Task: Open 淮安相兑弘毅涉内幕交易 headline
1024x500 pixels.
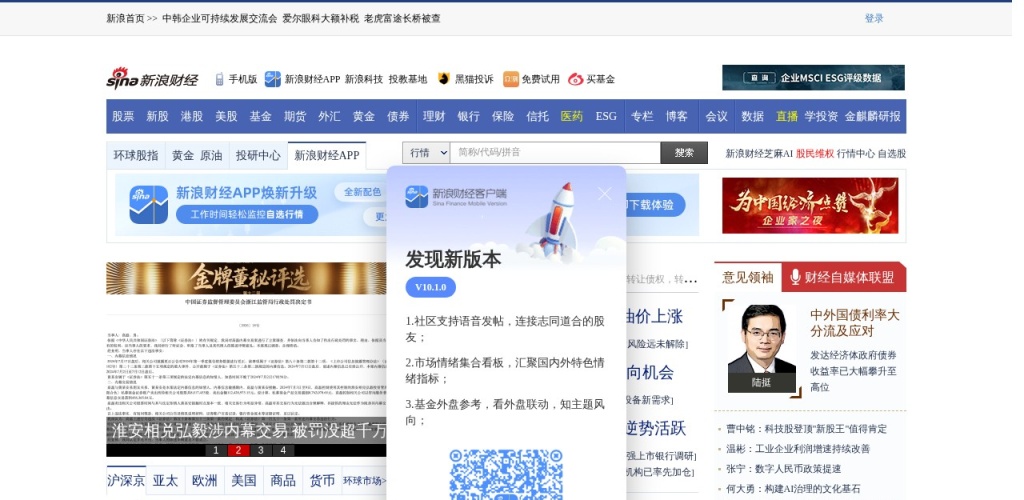Action: pos(247,431)
